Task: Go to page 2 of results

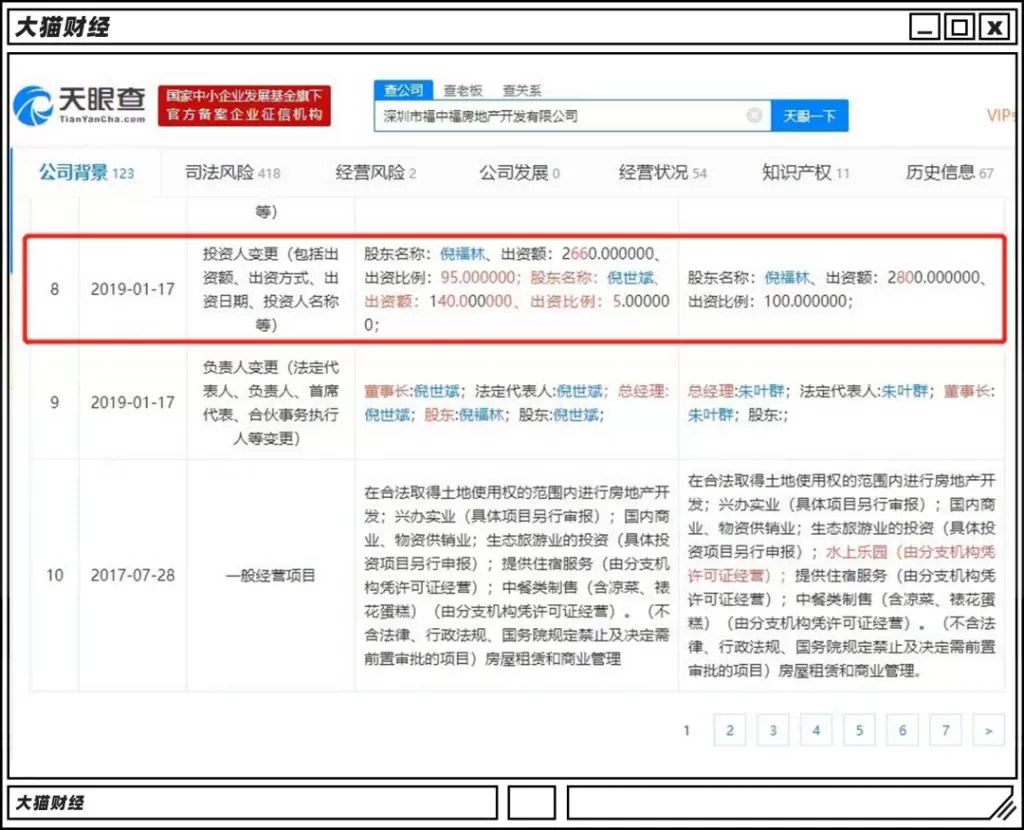Action: (x=729, y=730)
